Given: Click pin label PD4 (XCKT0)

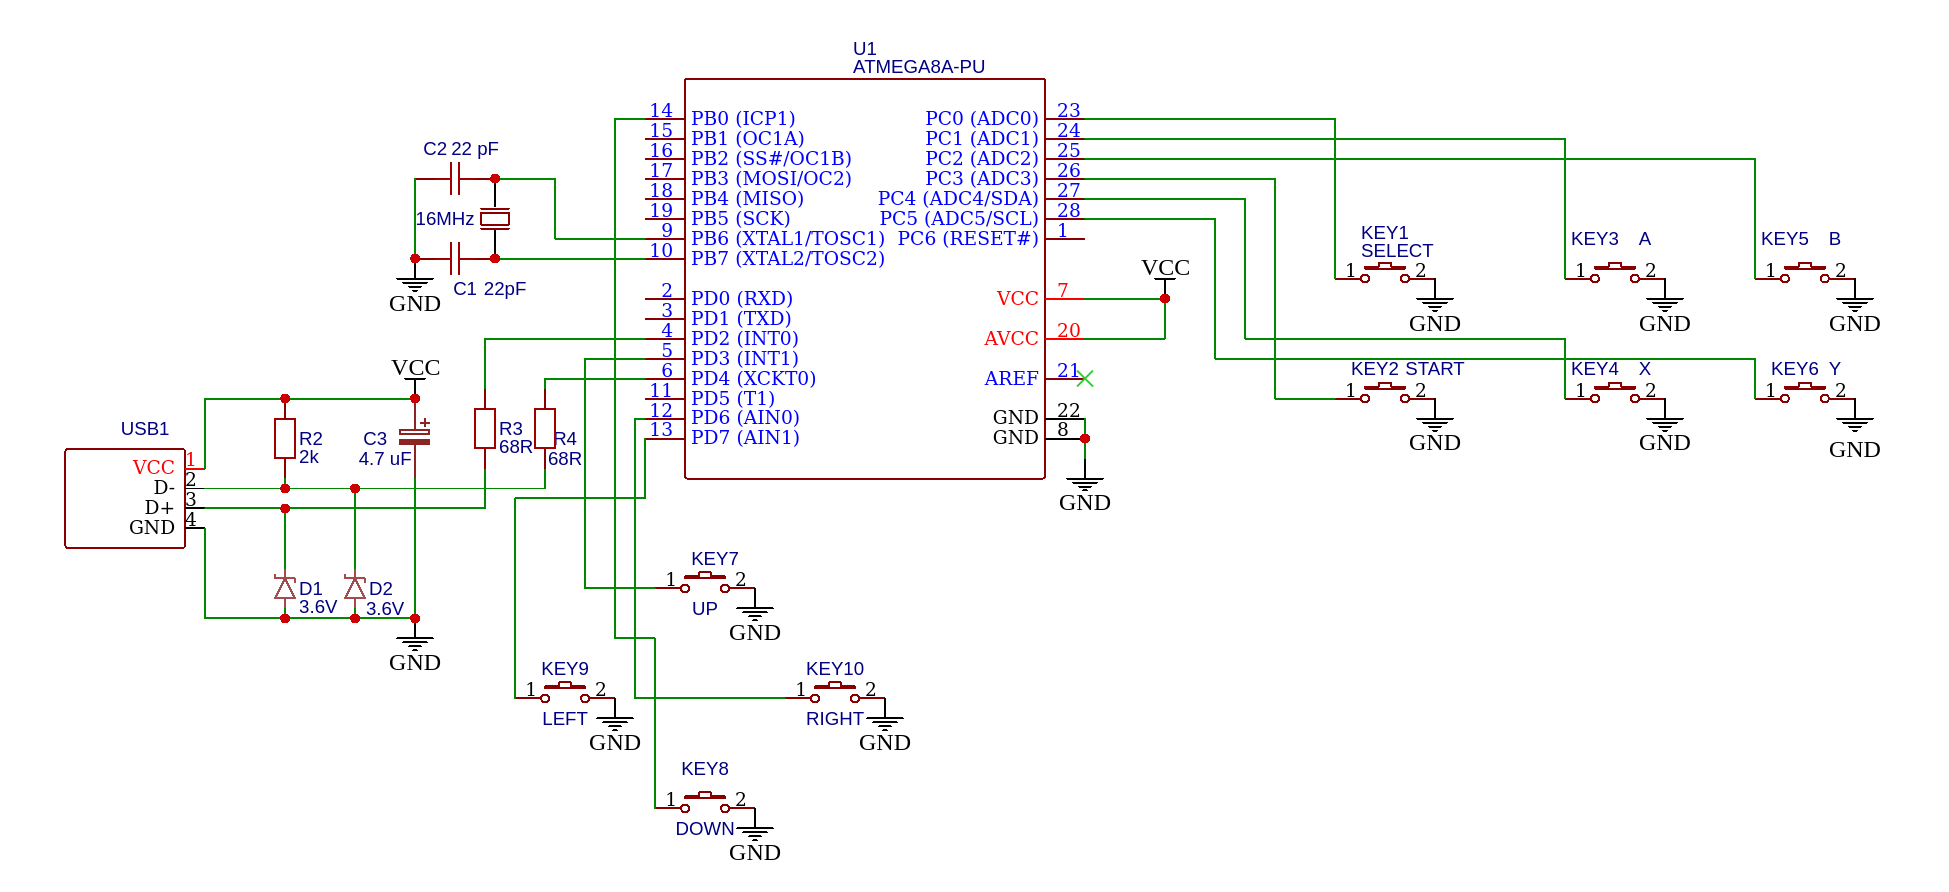Looking at the screenshot, I should click(x=753, y=378).
